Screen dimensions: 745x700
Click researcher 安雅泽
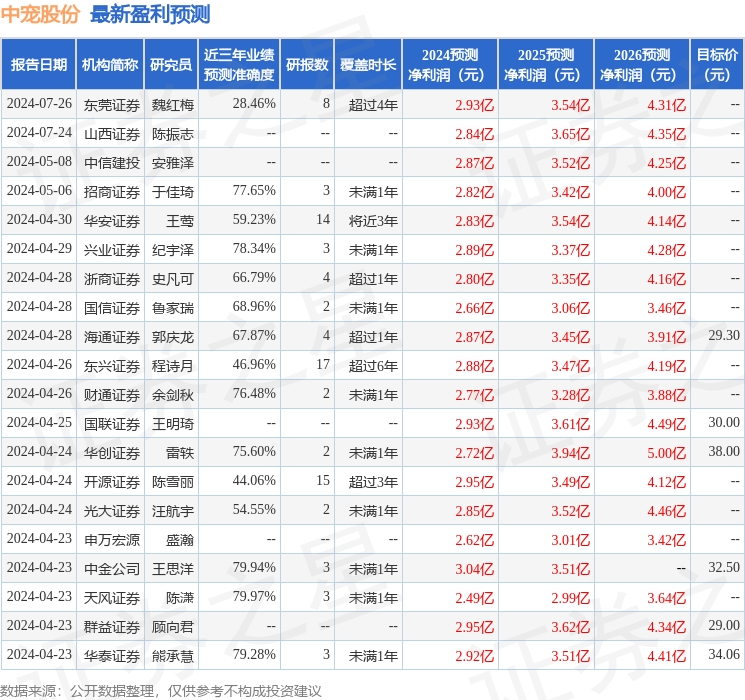(x=172, y=163)
